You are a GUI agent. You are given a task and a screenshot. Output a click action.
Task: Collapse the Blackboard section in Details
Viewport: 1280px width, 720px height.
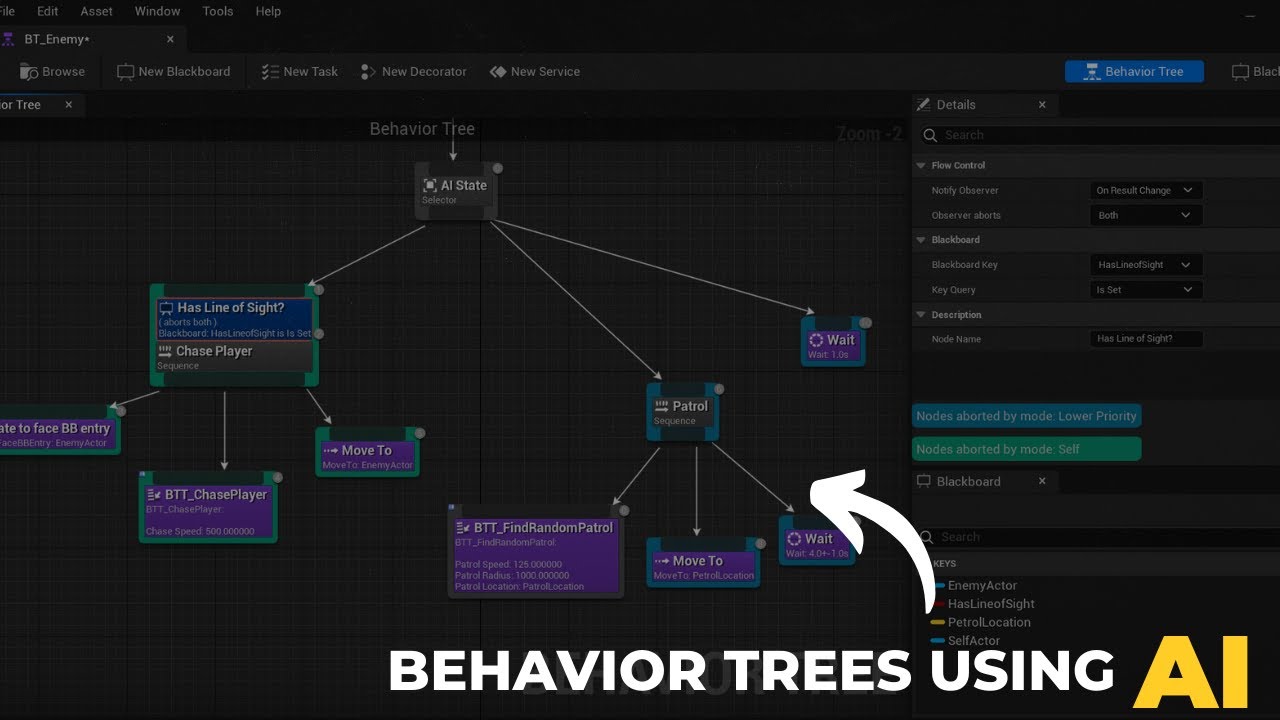[921, 240]
